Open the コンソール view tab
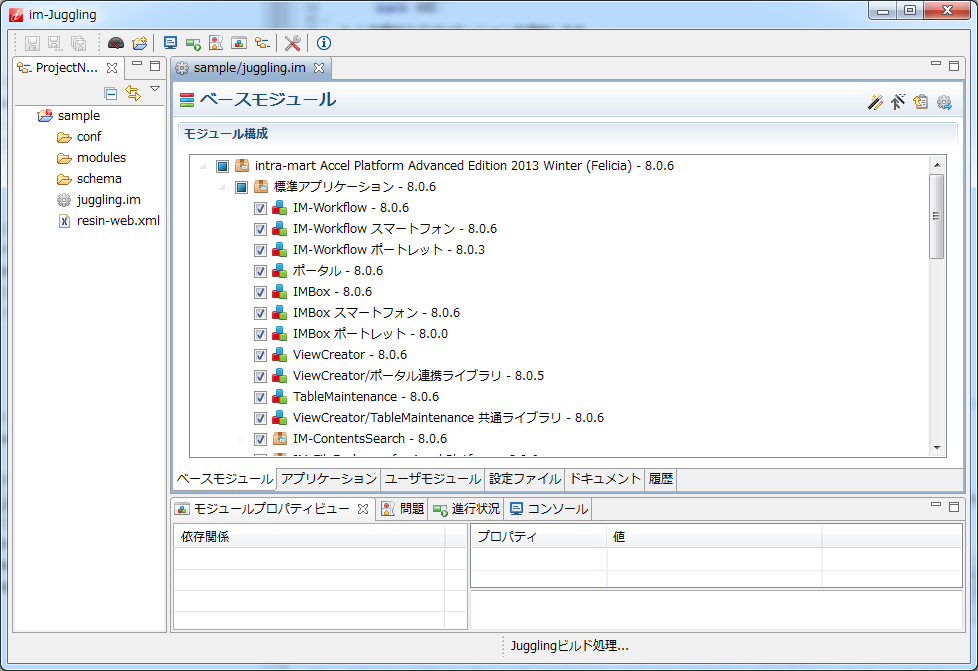This screenshot has width=978, height=671. click(x=549, y=509)
